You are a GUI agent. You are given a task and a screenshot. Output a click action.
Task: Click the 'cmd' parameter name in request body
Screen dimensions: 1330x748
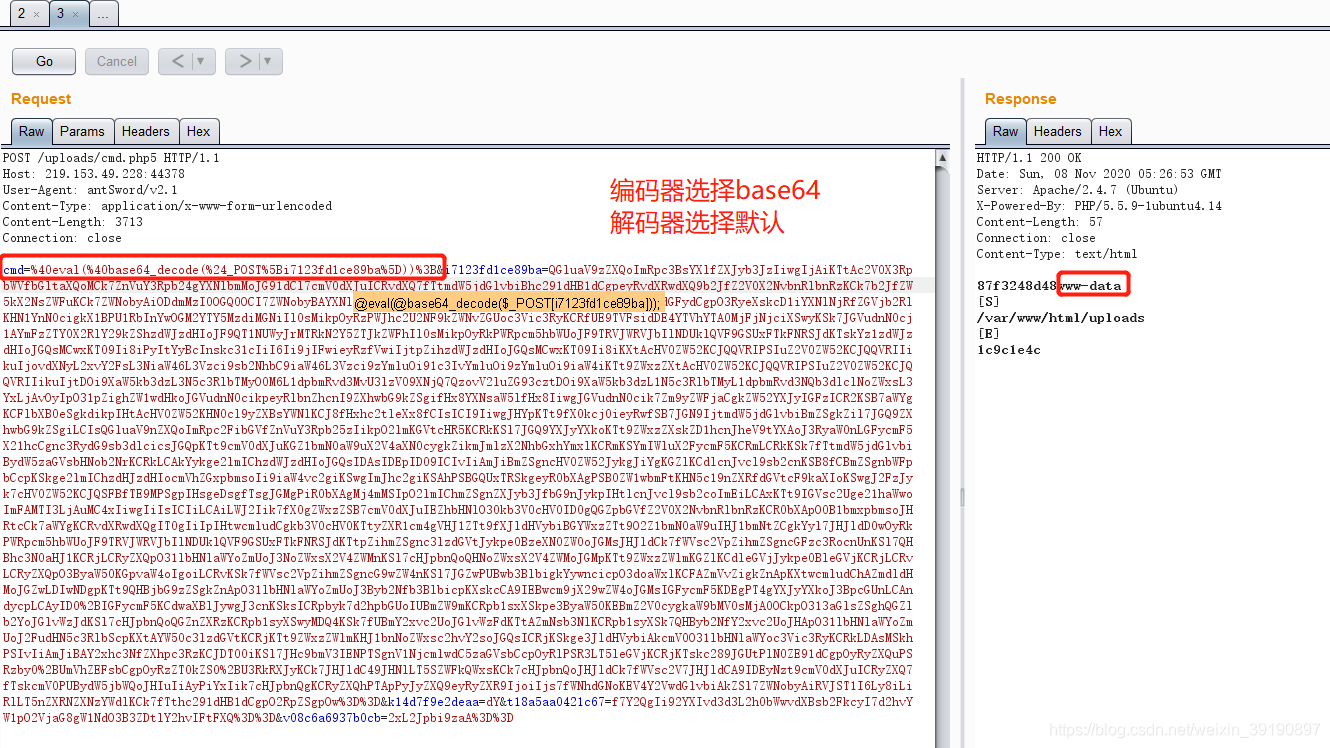[x=14, y=270]
